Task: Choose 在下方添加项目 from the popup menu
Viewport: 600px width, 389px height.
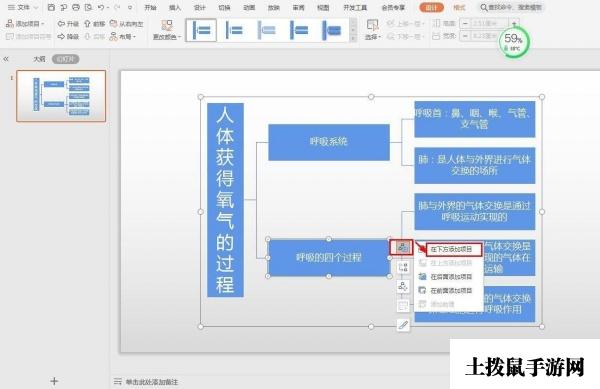Action: 451,249
